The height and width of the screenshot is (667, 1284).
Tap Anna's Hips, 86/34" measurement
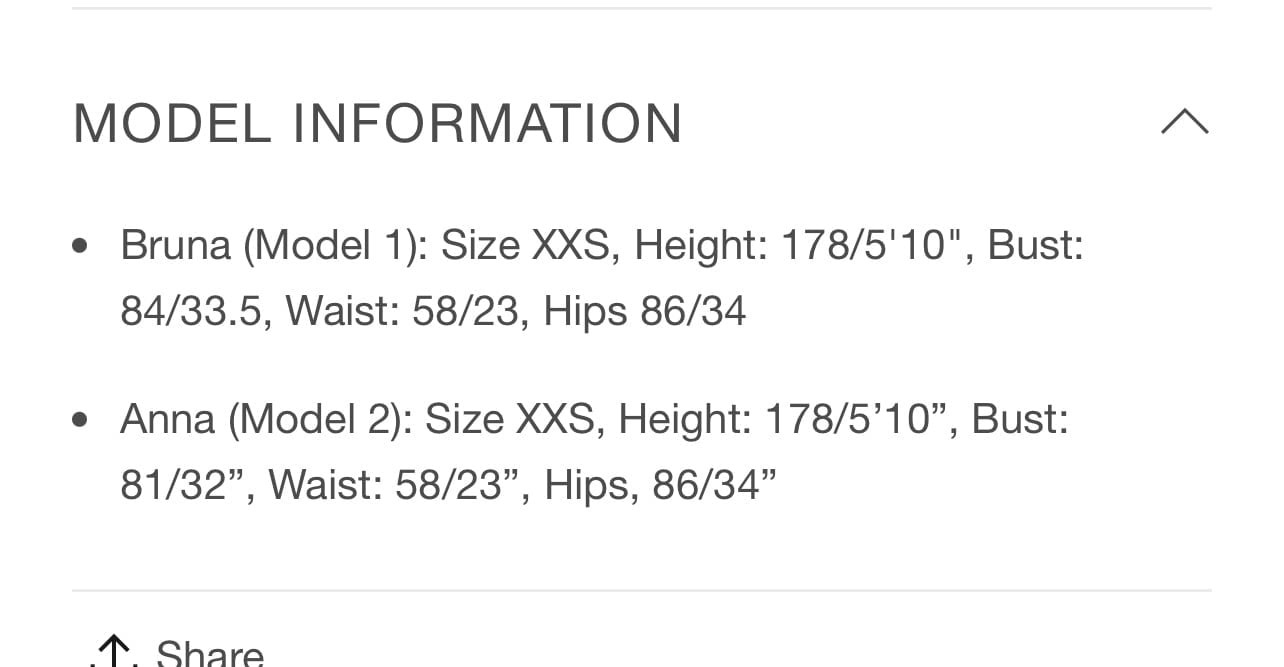point(661,485)
